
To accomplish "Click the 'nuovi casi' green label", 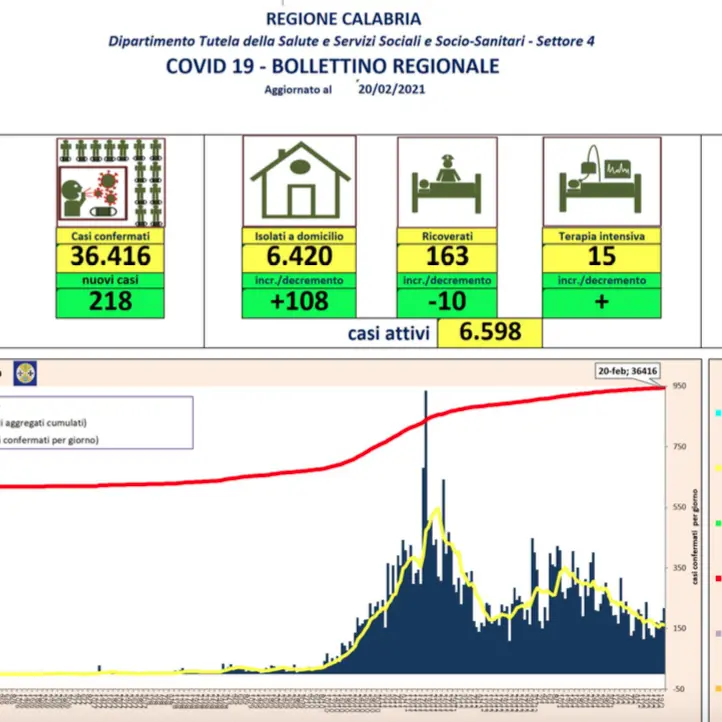I will pyautogui.click(x=111, y=280).
